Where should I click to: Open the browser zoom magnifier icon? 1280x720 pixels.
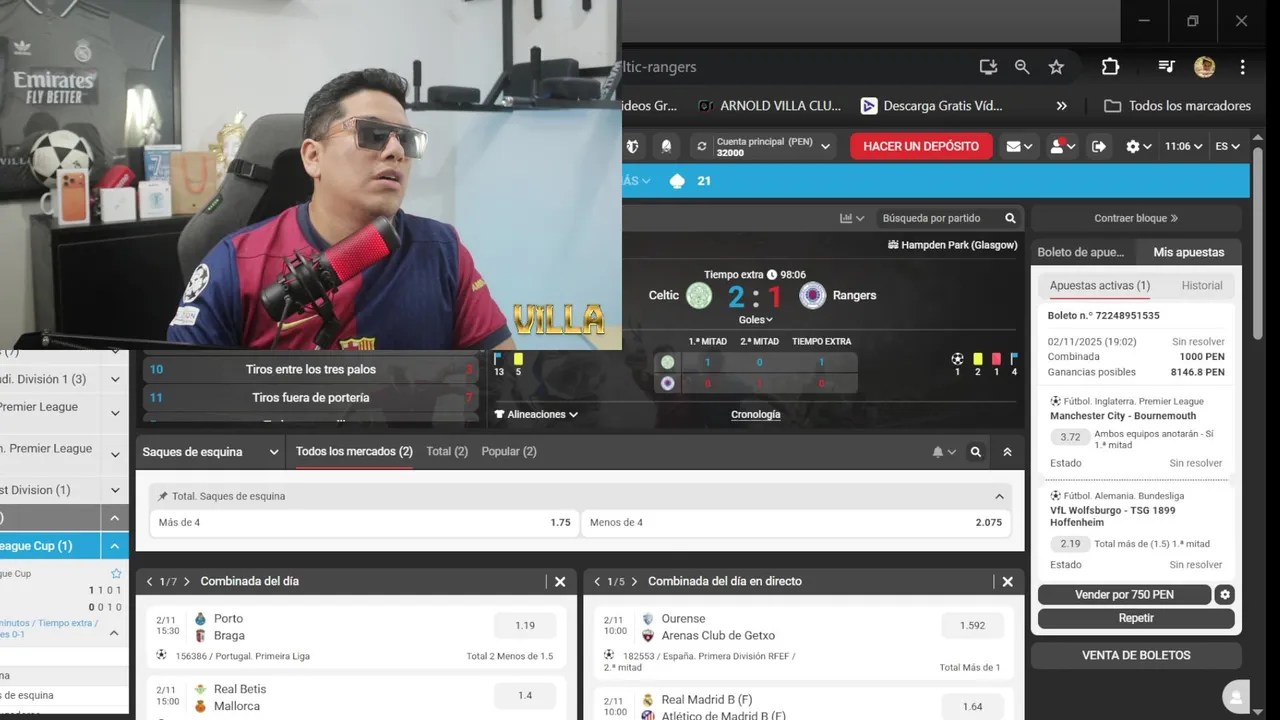(x=1022, y=67)
